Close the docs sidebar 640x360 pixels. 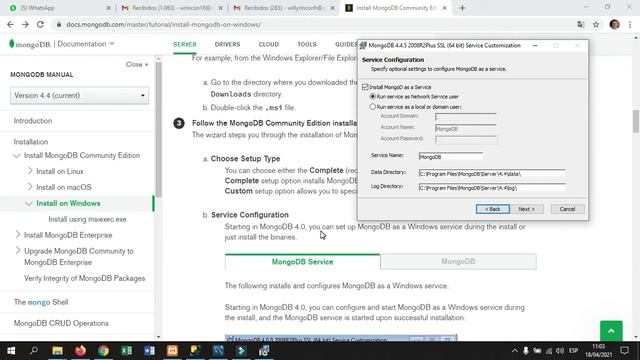coord(137,64)
